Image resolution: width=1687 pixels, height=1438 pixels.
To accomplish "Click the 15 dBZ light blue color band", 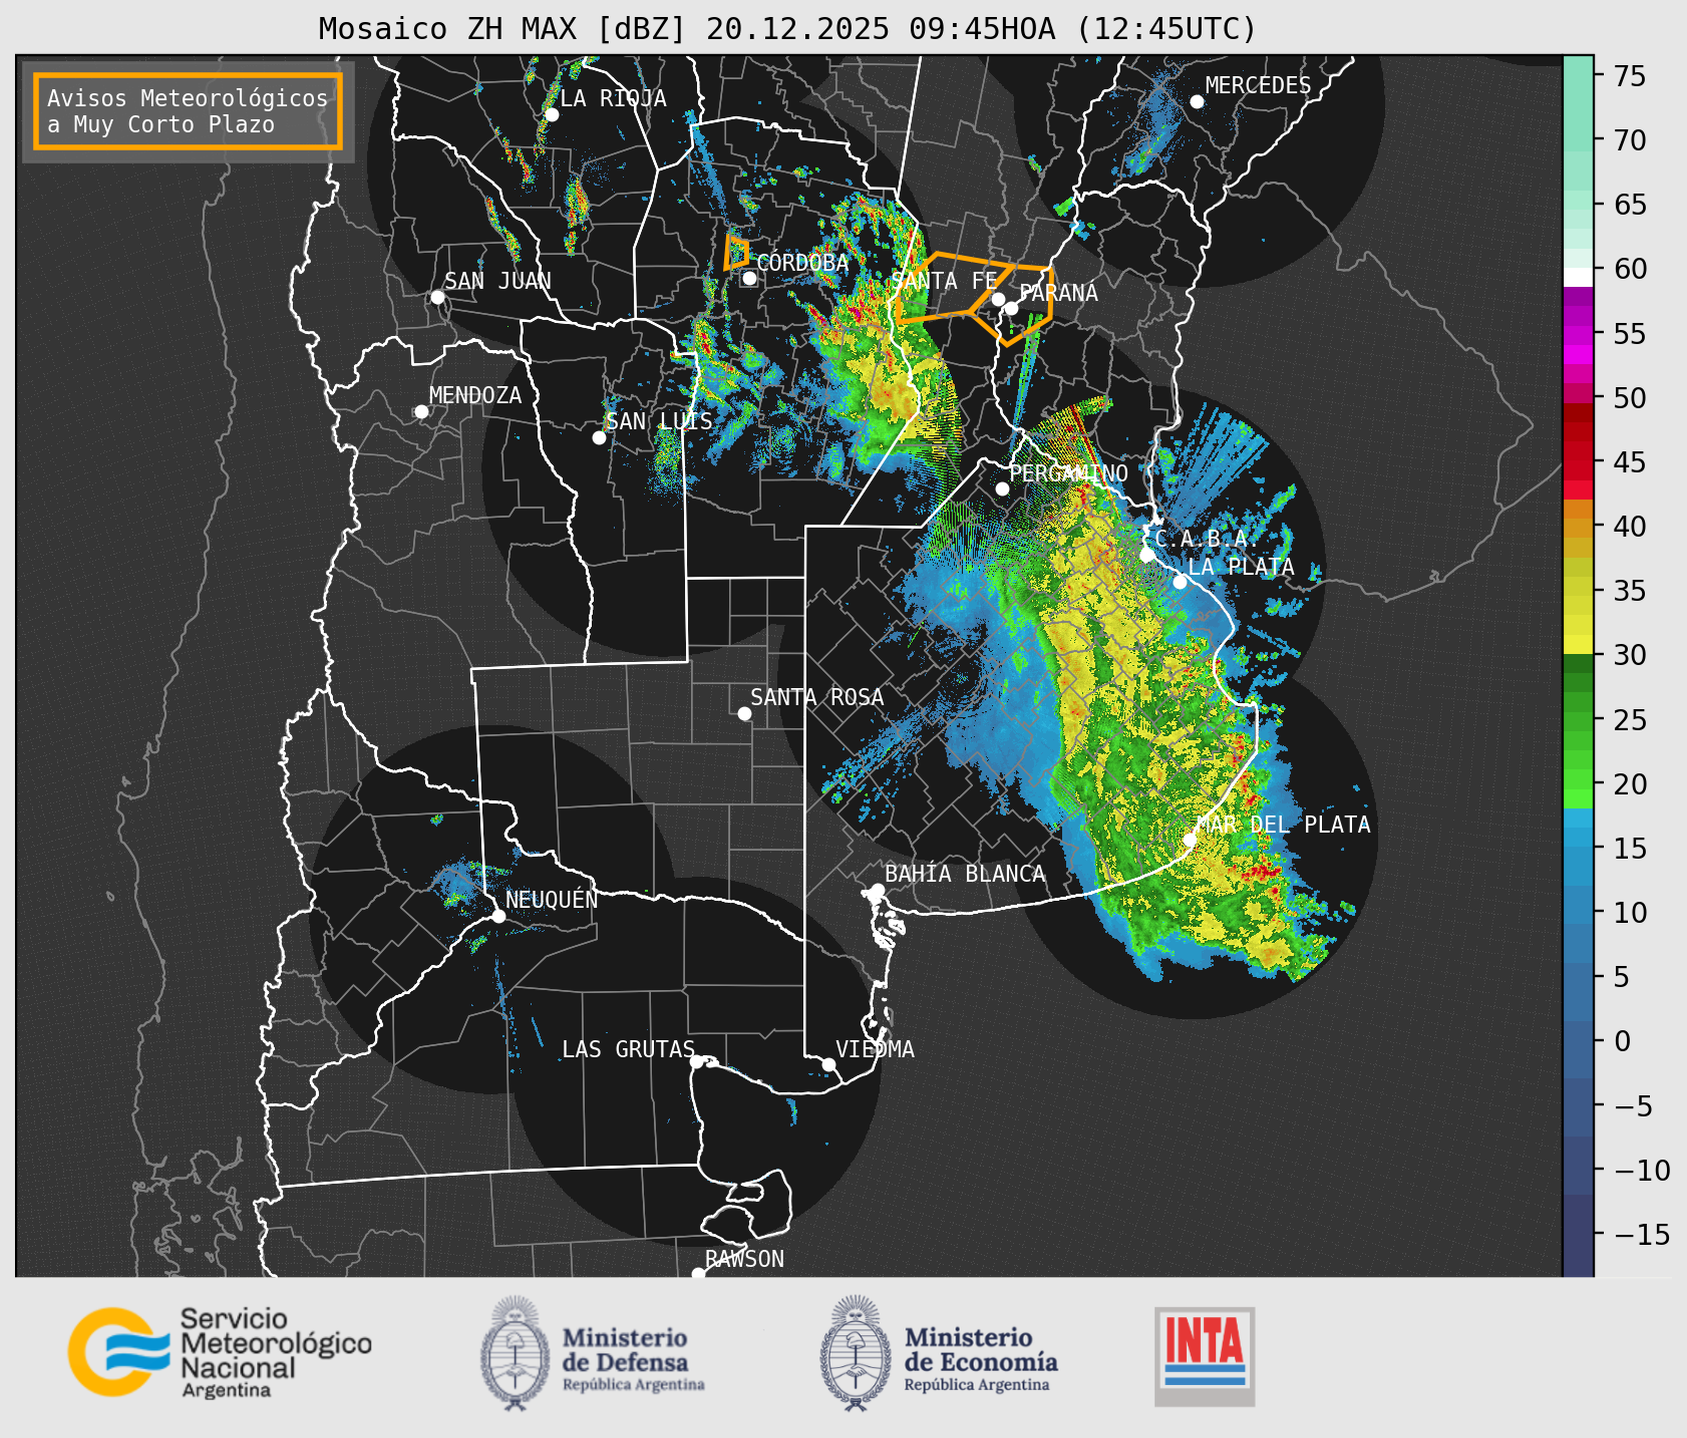I will tap(1578, 838).
